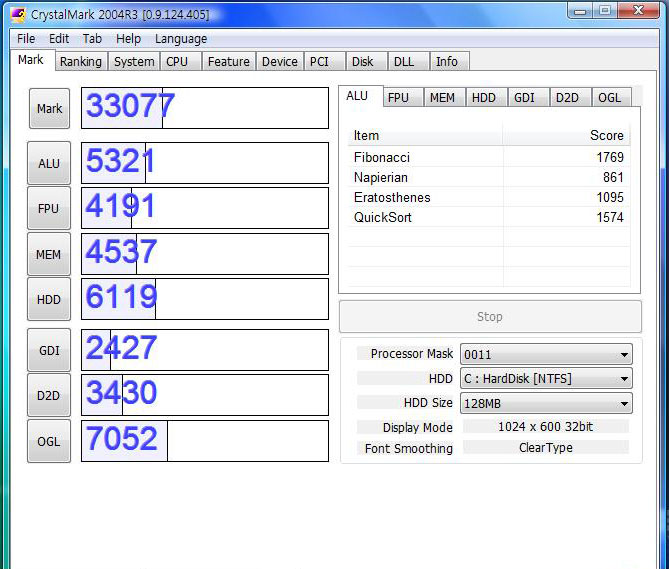Click the FPU score 4191 bar

click(205, 208)
